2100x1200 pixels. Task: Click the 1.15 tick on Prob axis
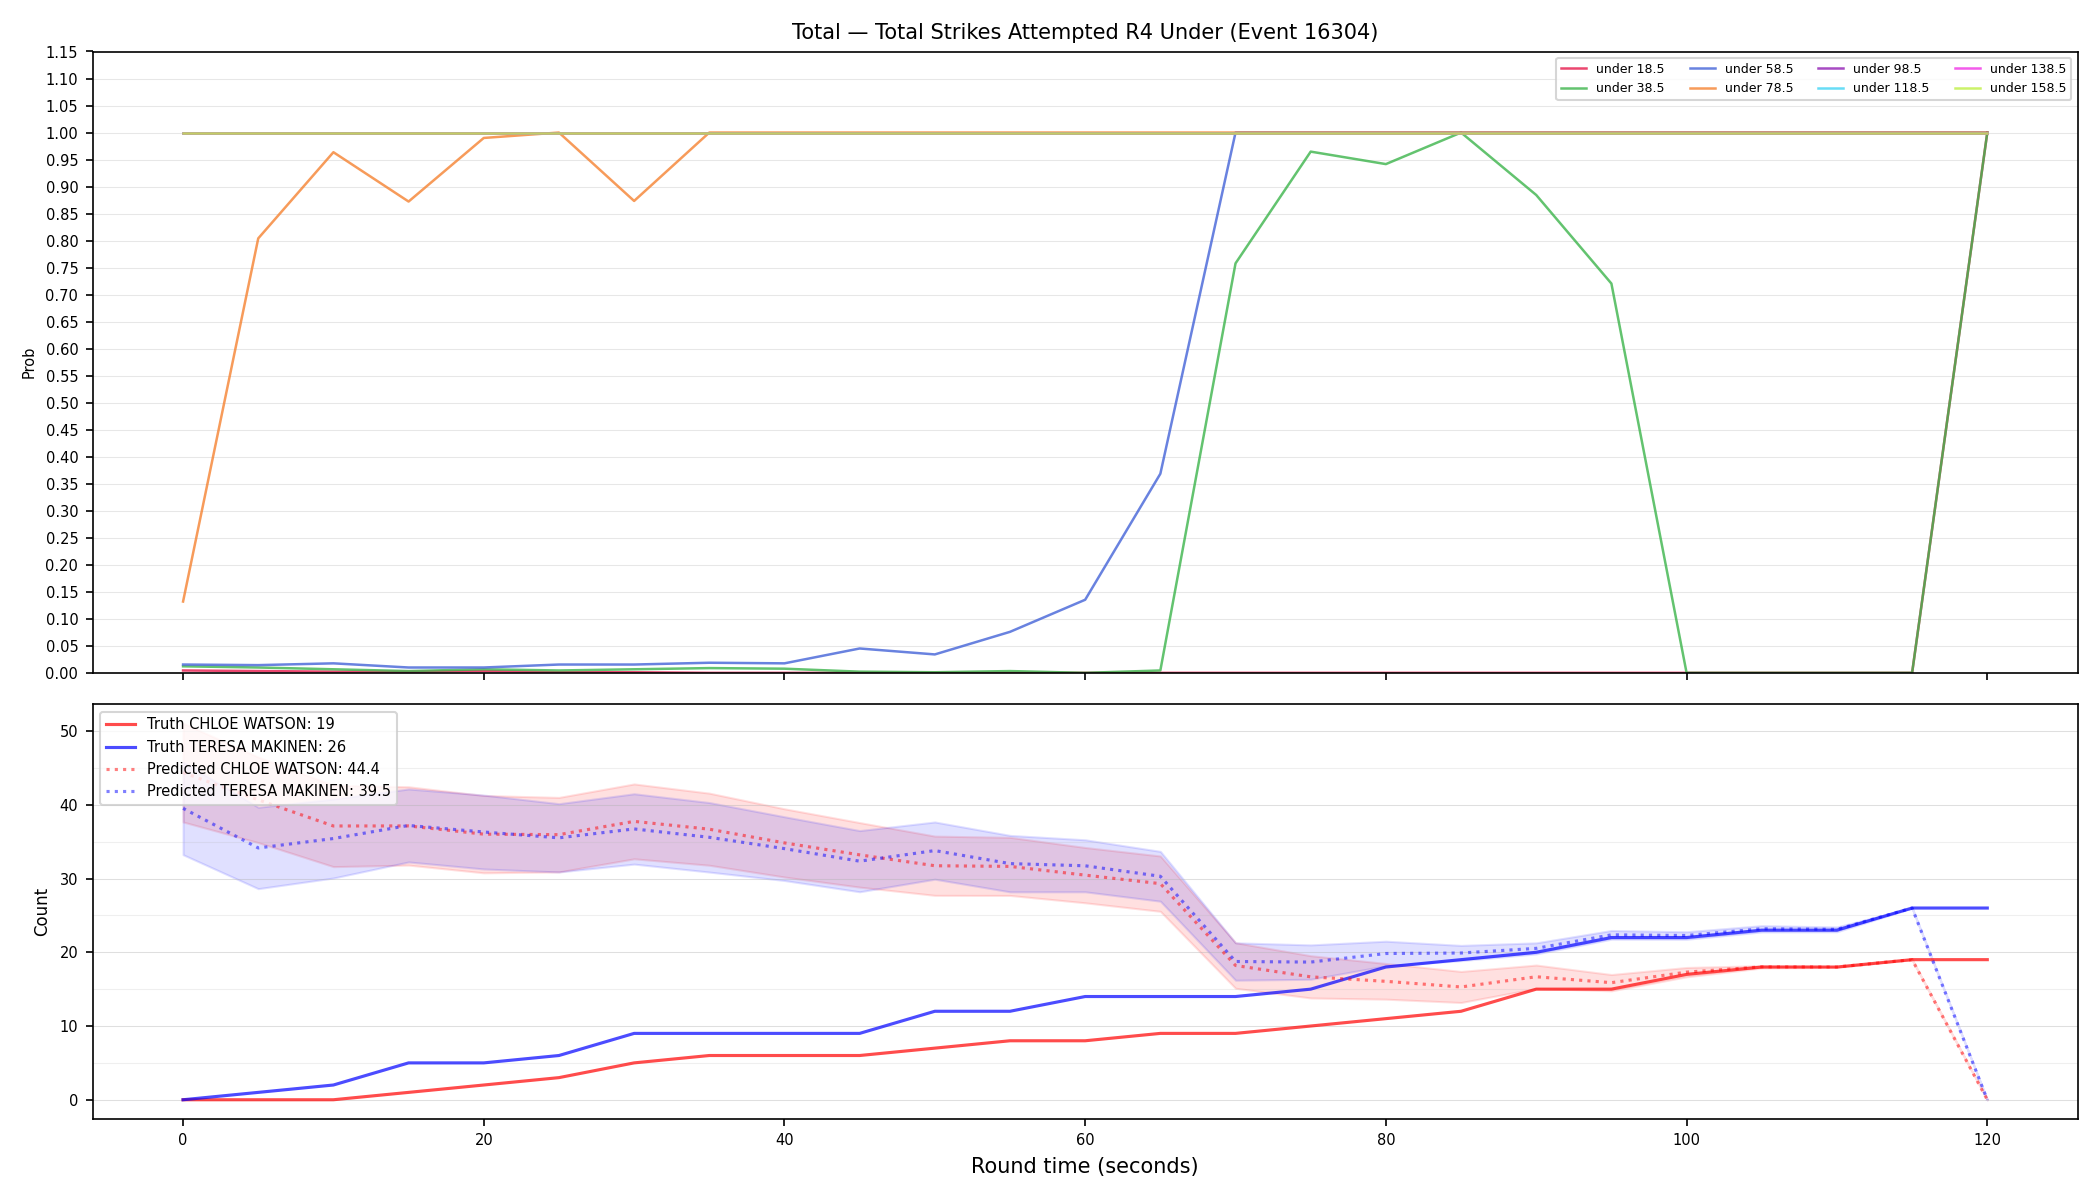(x=62, y=52)
